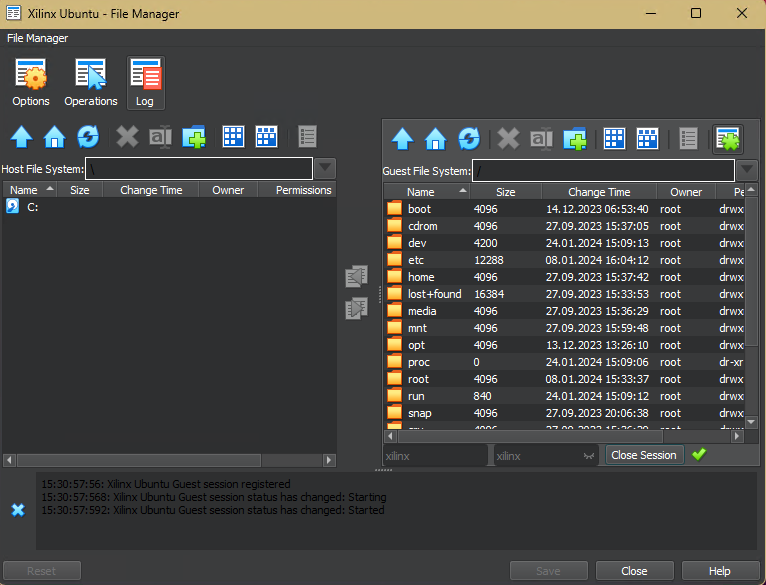Create new folder in host pane
Screen dimensions: 766x585
[193, 137]
